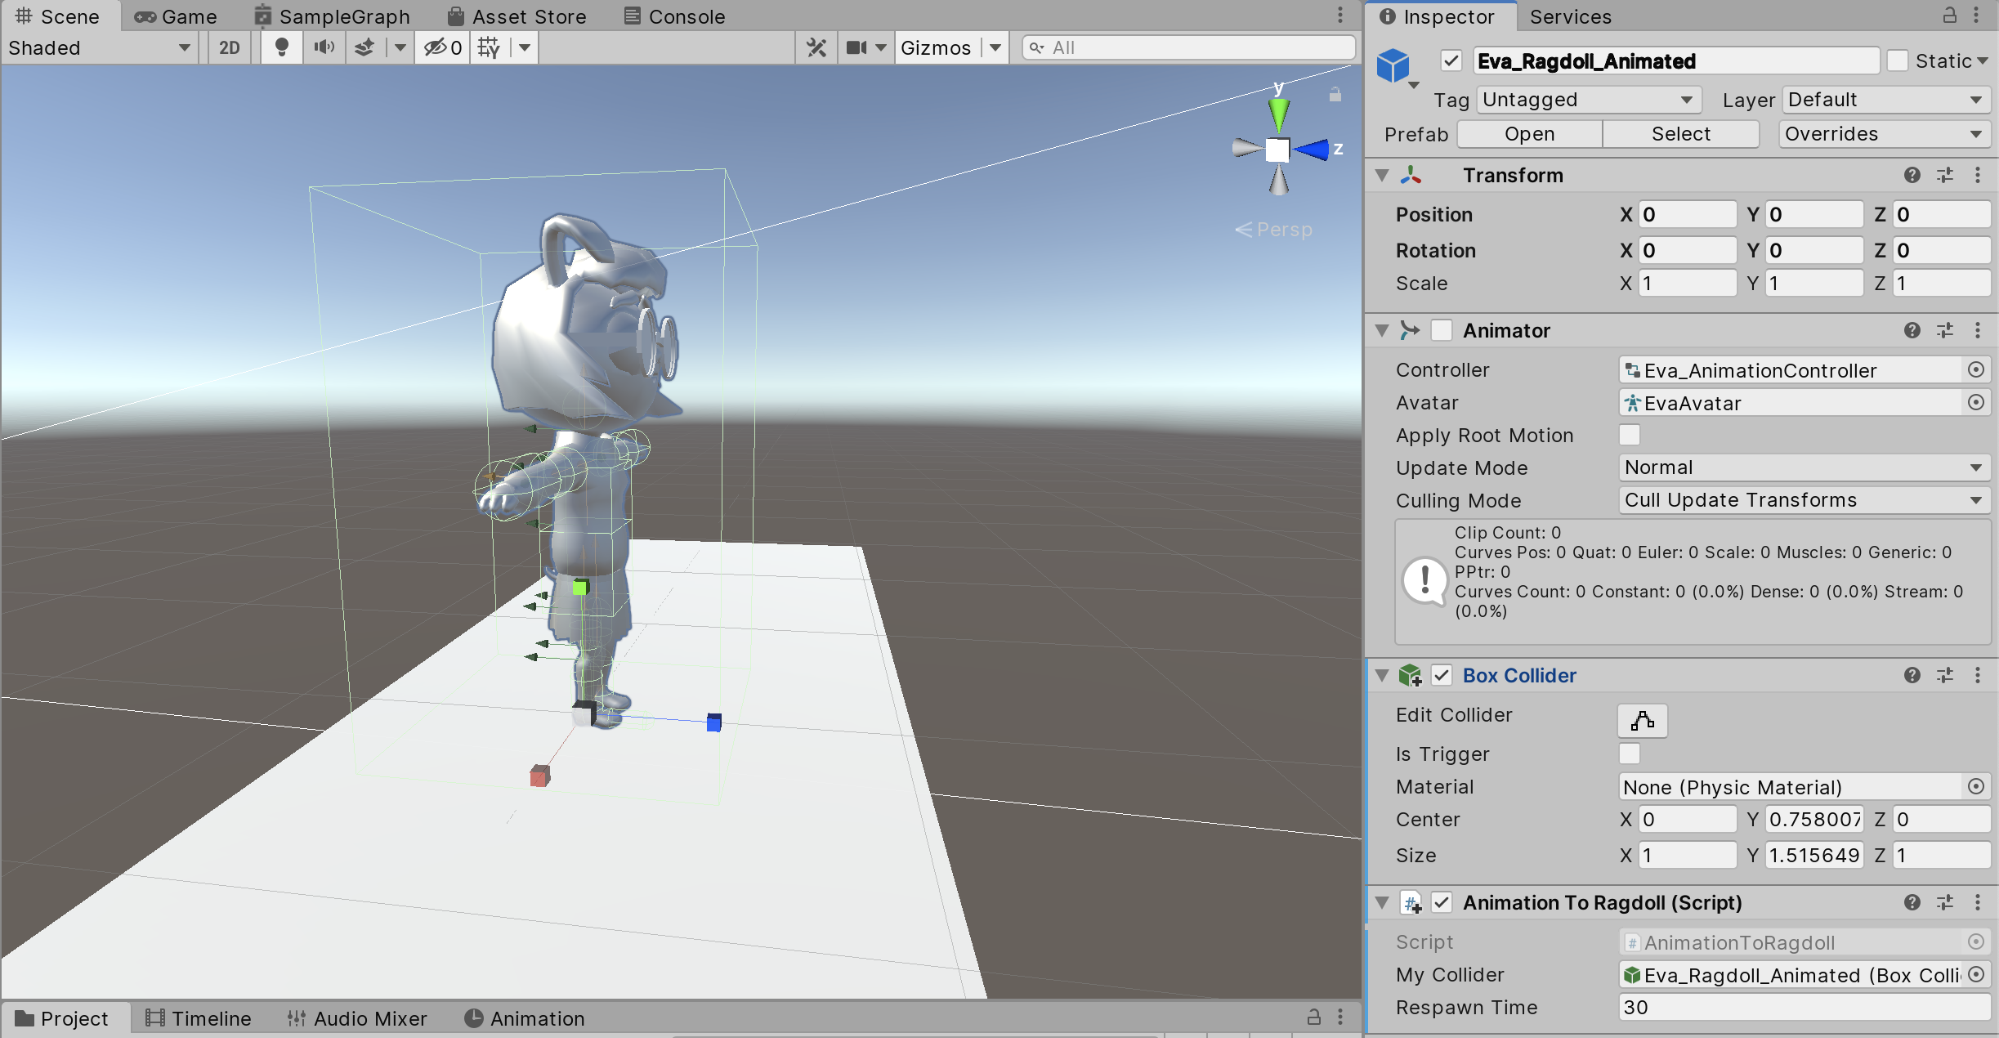Open the Culling Mode dropdown
This screenshot has height=1038, width=1999.
(x=1803, y=500)
